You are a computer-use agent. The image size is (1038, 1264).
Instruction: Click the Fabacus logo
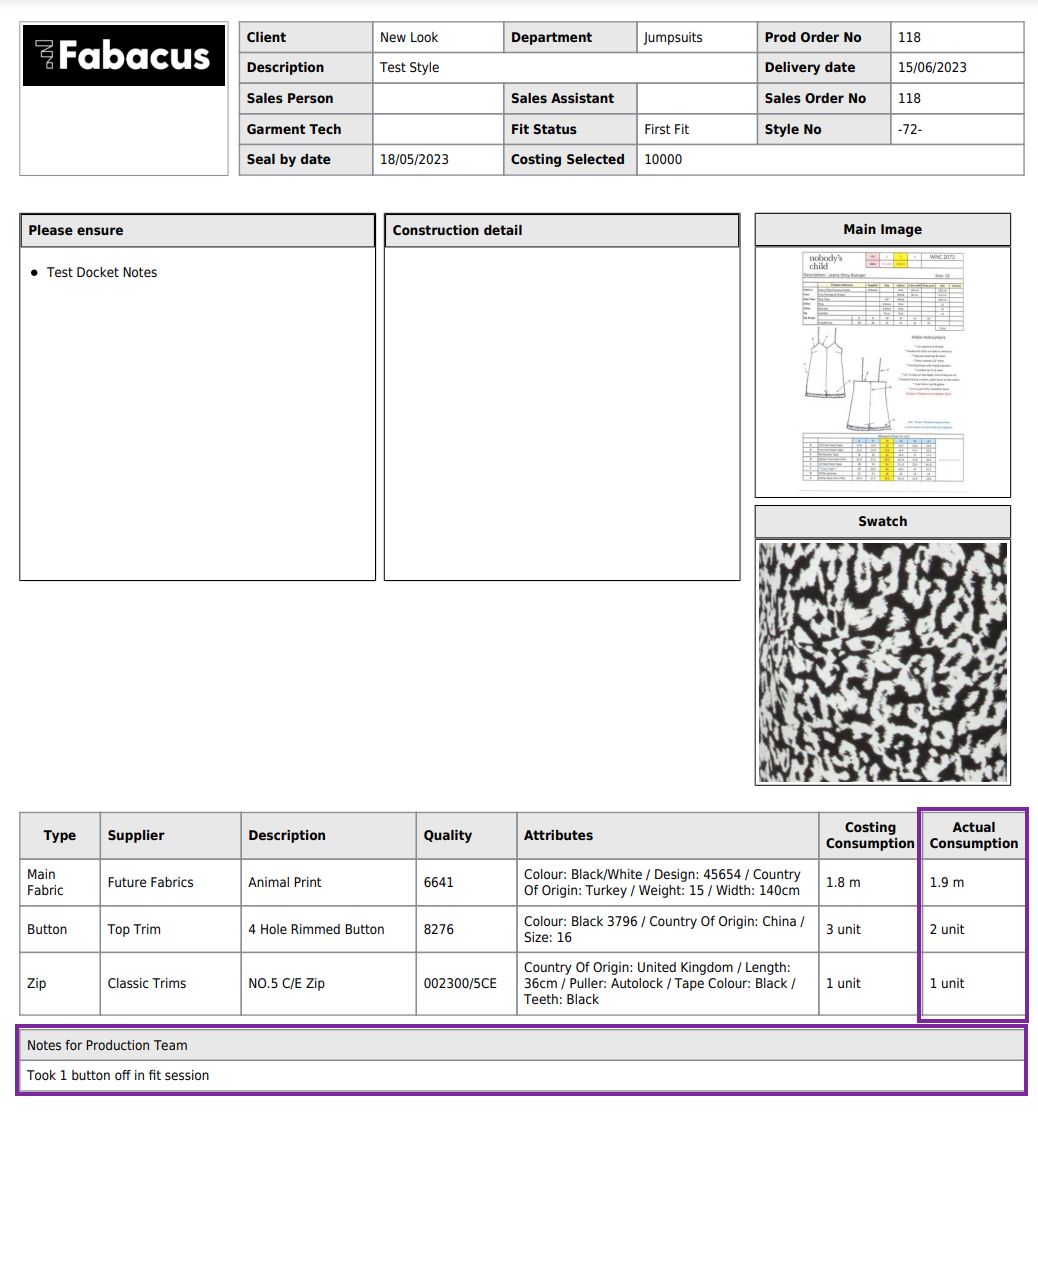pyautogui.click(x=123, y=55)
